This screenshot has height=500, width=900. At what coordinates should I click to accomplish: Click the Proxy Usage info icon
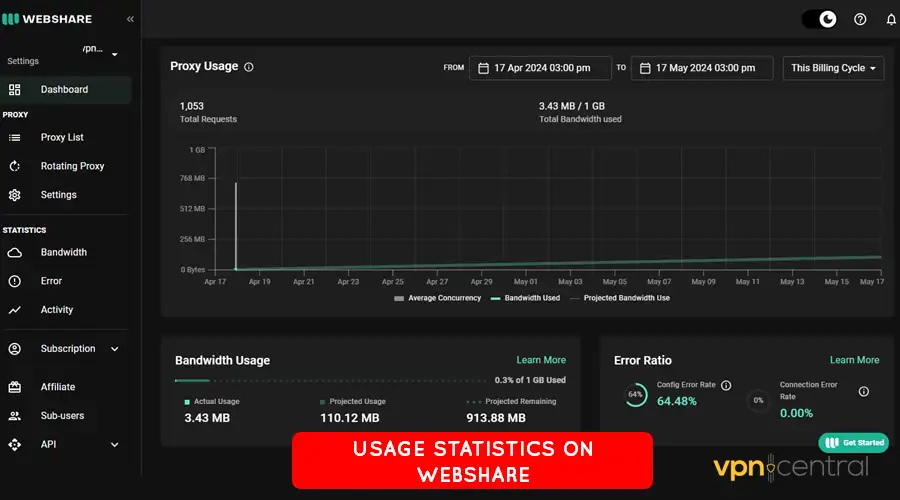(x=249, y=67)
